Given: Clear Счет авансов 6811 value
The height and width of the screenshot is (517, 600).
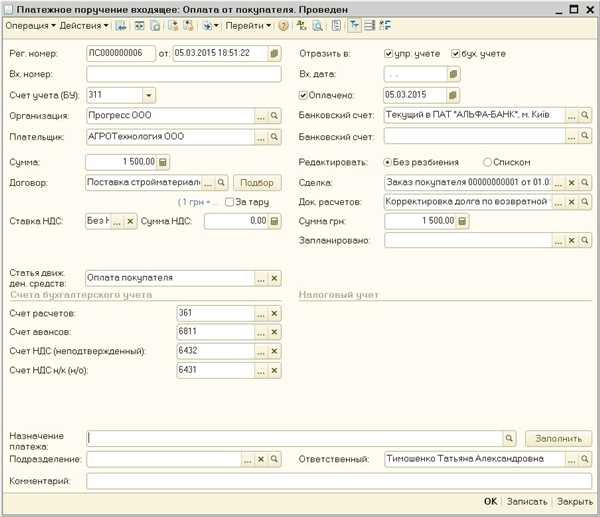Looking at the screenshot, I should point(274,332).
